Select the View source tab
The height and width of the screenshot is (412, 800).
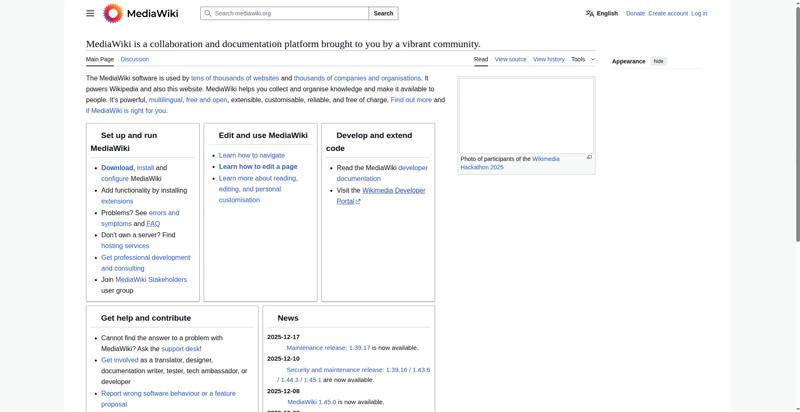pos(510,59)
